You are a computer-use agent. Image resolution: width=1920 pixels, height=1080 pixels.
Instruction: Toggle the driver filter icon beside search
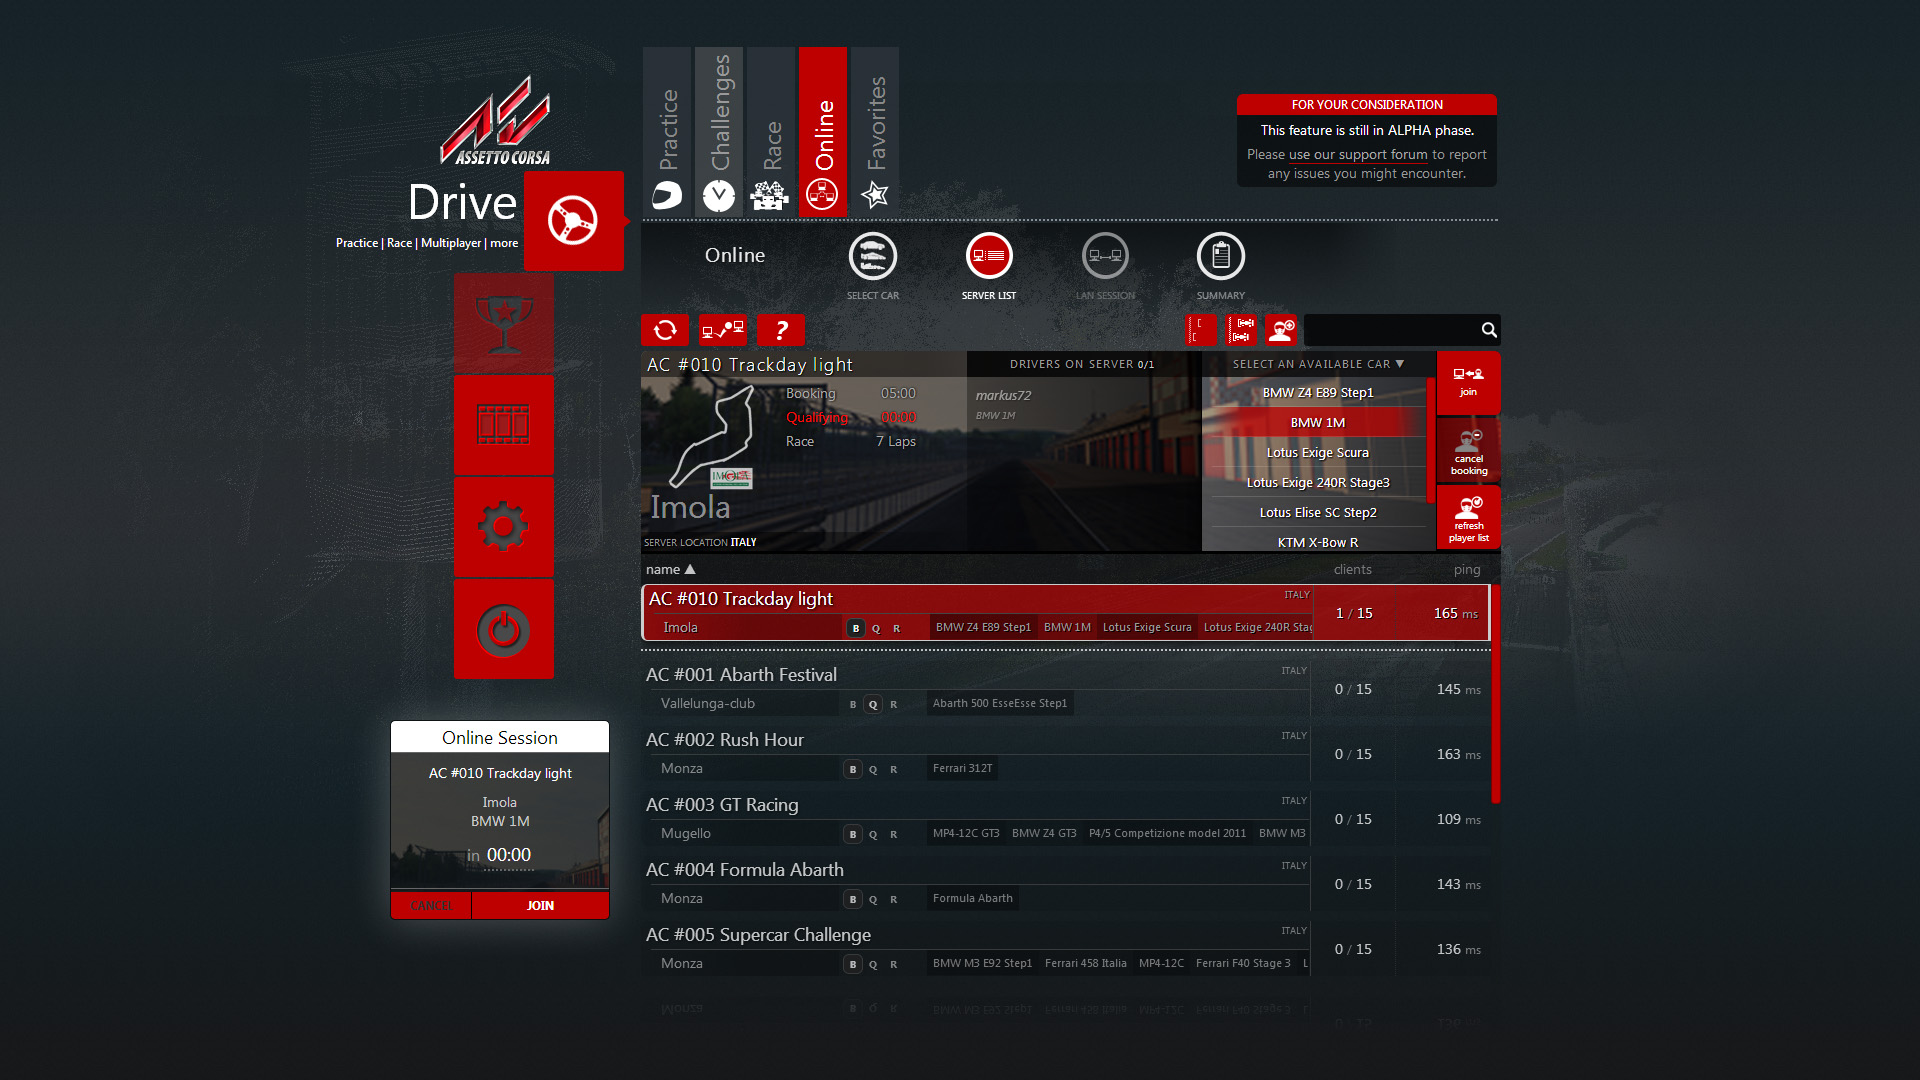1281,330
